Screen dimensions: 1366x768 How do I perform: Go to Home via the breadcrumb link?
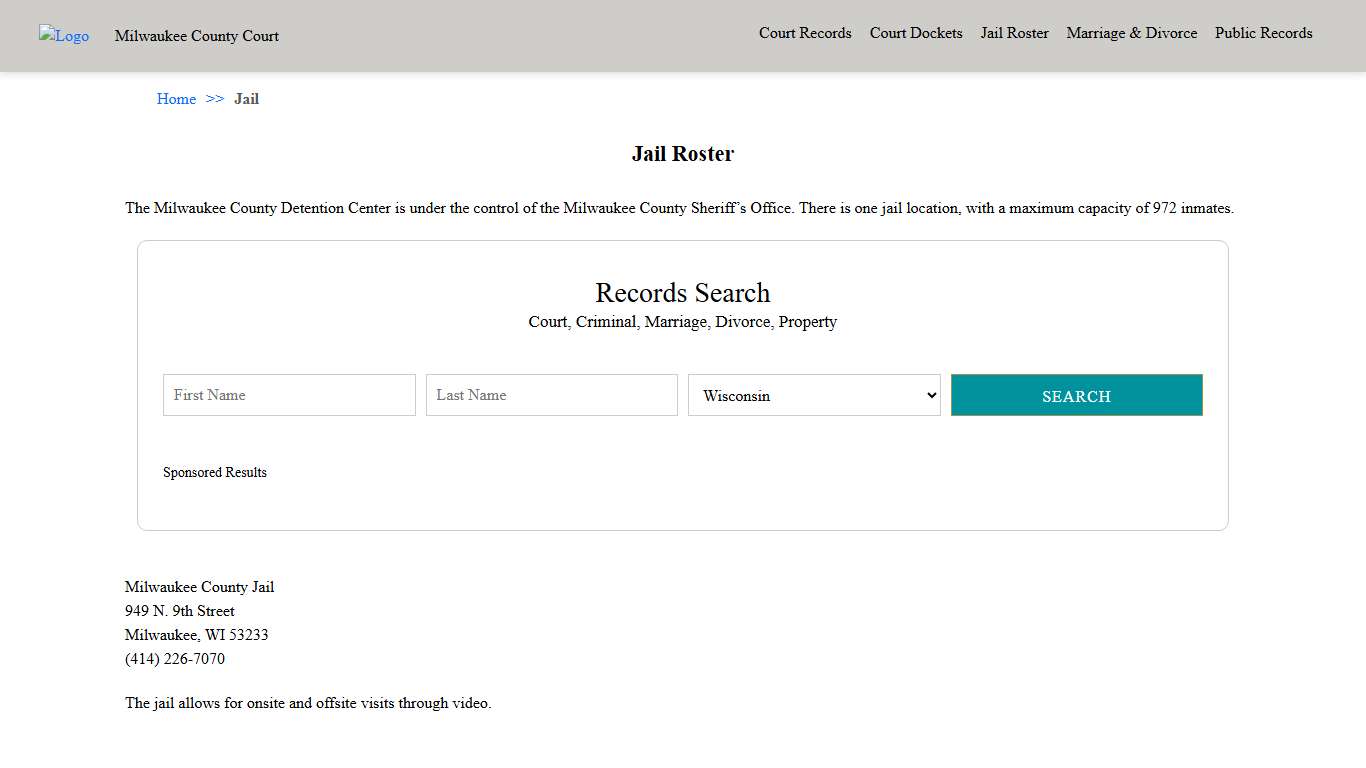pos(176,99)
